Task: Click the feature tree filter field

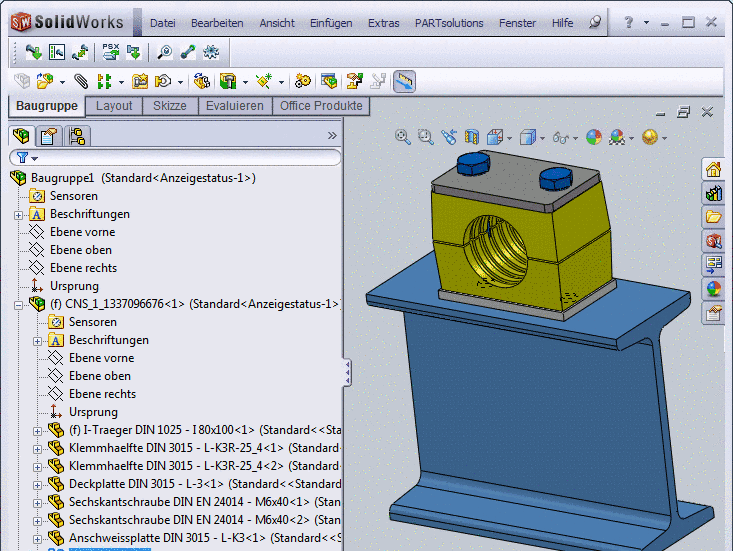Action: point(180,158)
